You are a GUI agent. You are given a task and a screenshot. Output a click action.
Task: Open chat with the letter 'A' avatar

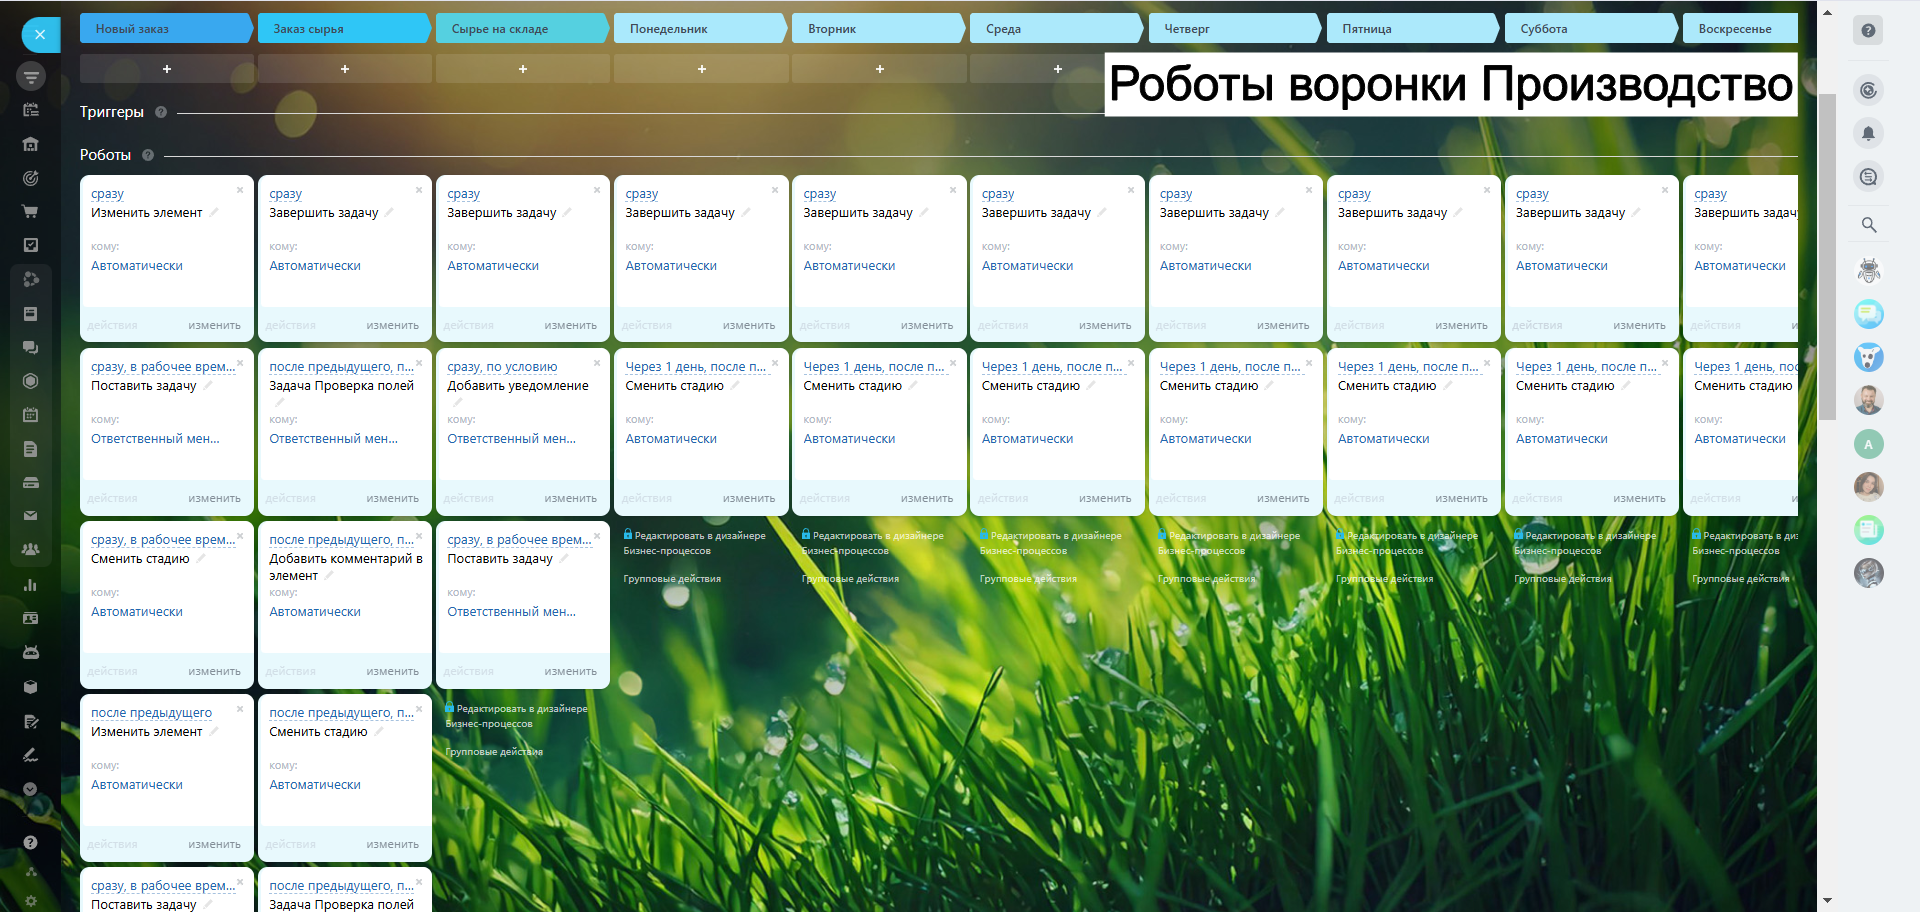pyautogui.click(x=1868, y=444)
